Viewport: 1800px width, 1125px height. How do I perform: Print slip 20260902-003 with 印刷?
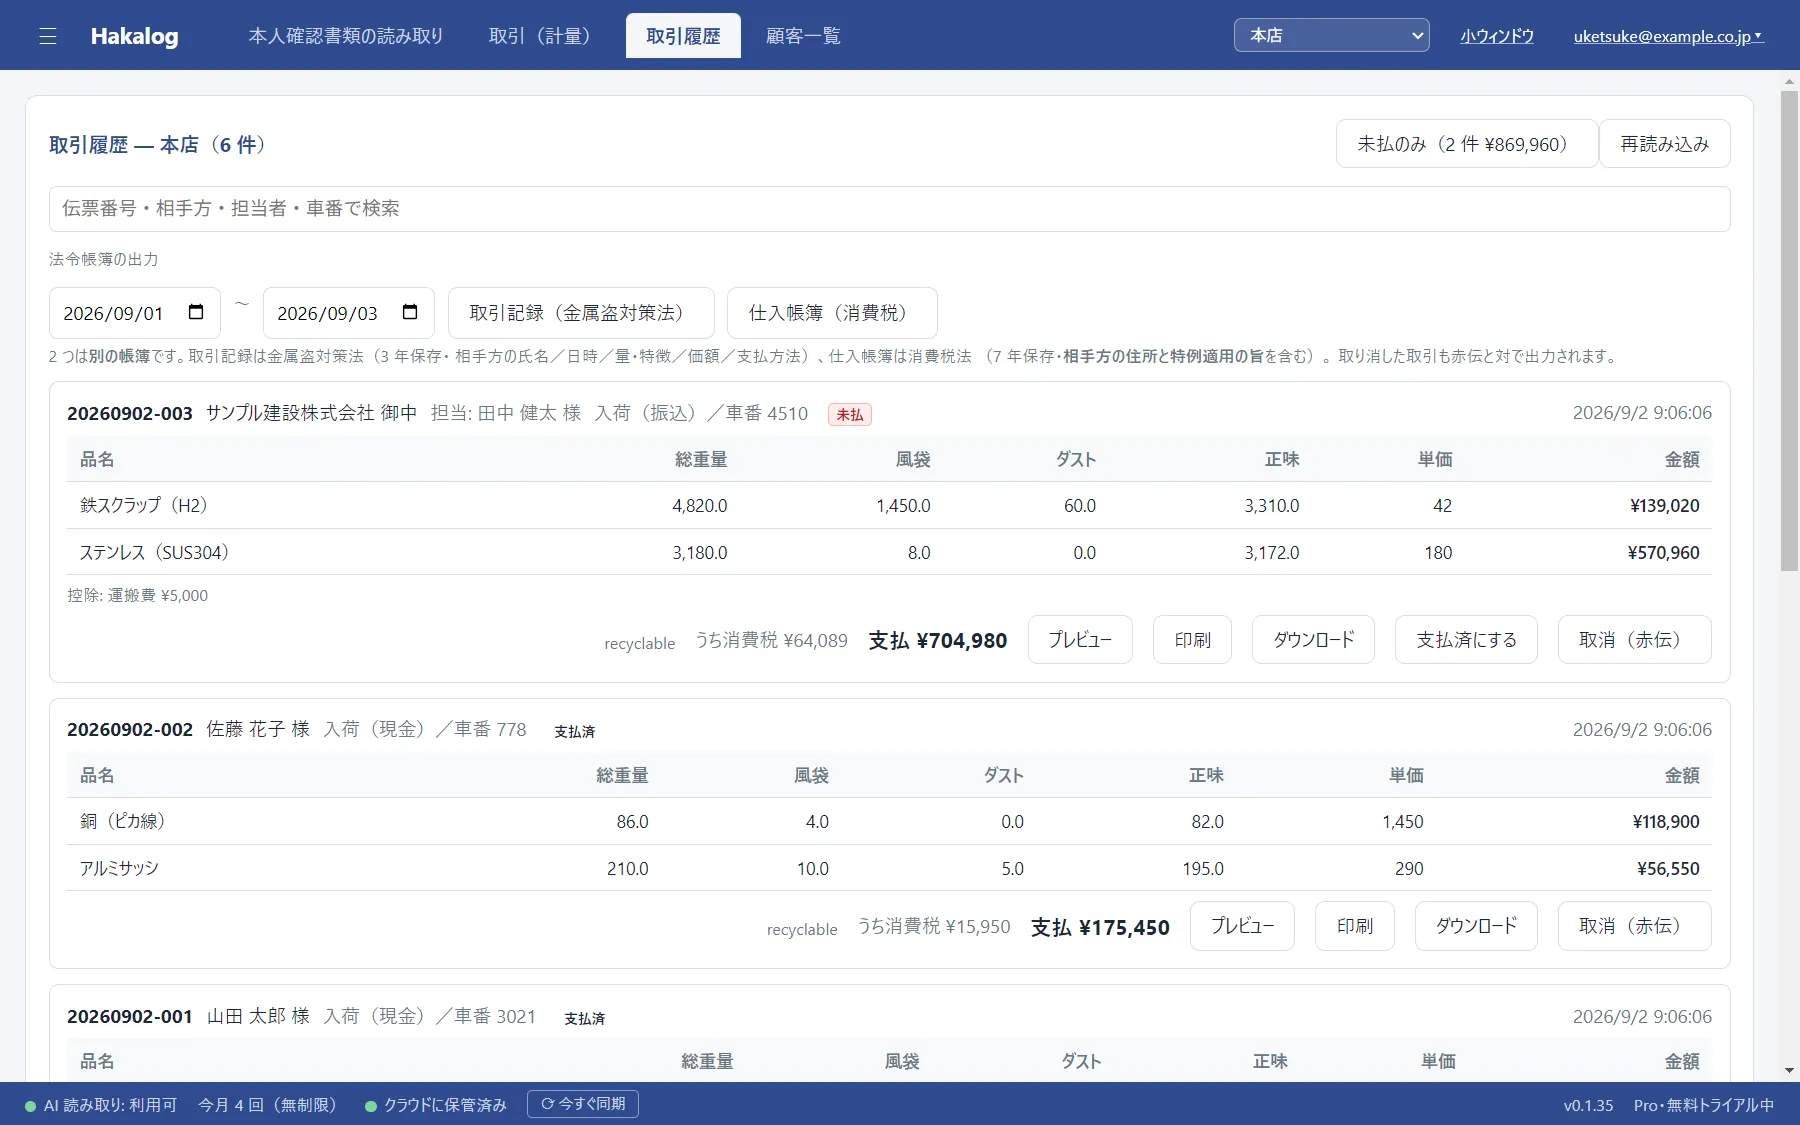[x=1192, y=639]
